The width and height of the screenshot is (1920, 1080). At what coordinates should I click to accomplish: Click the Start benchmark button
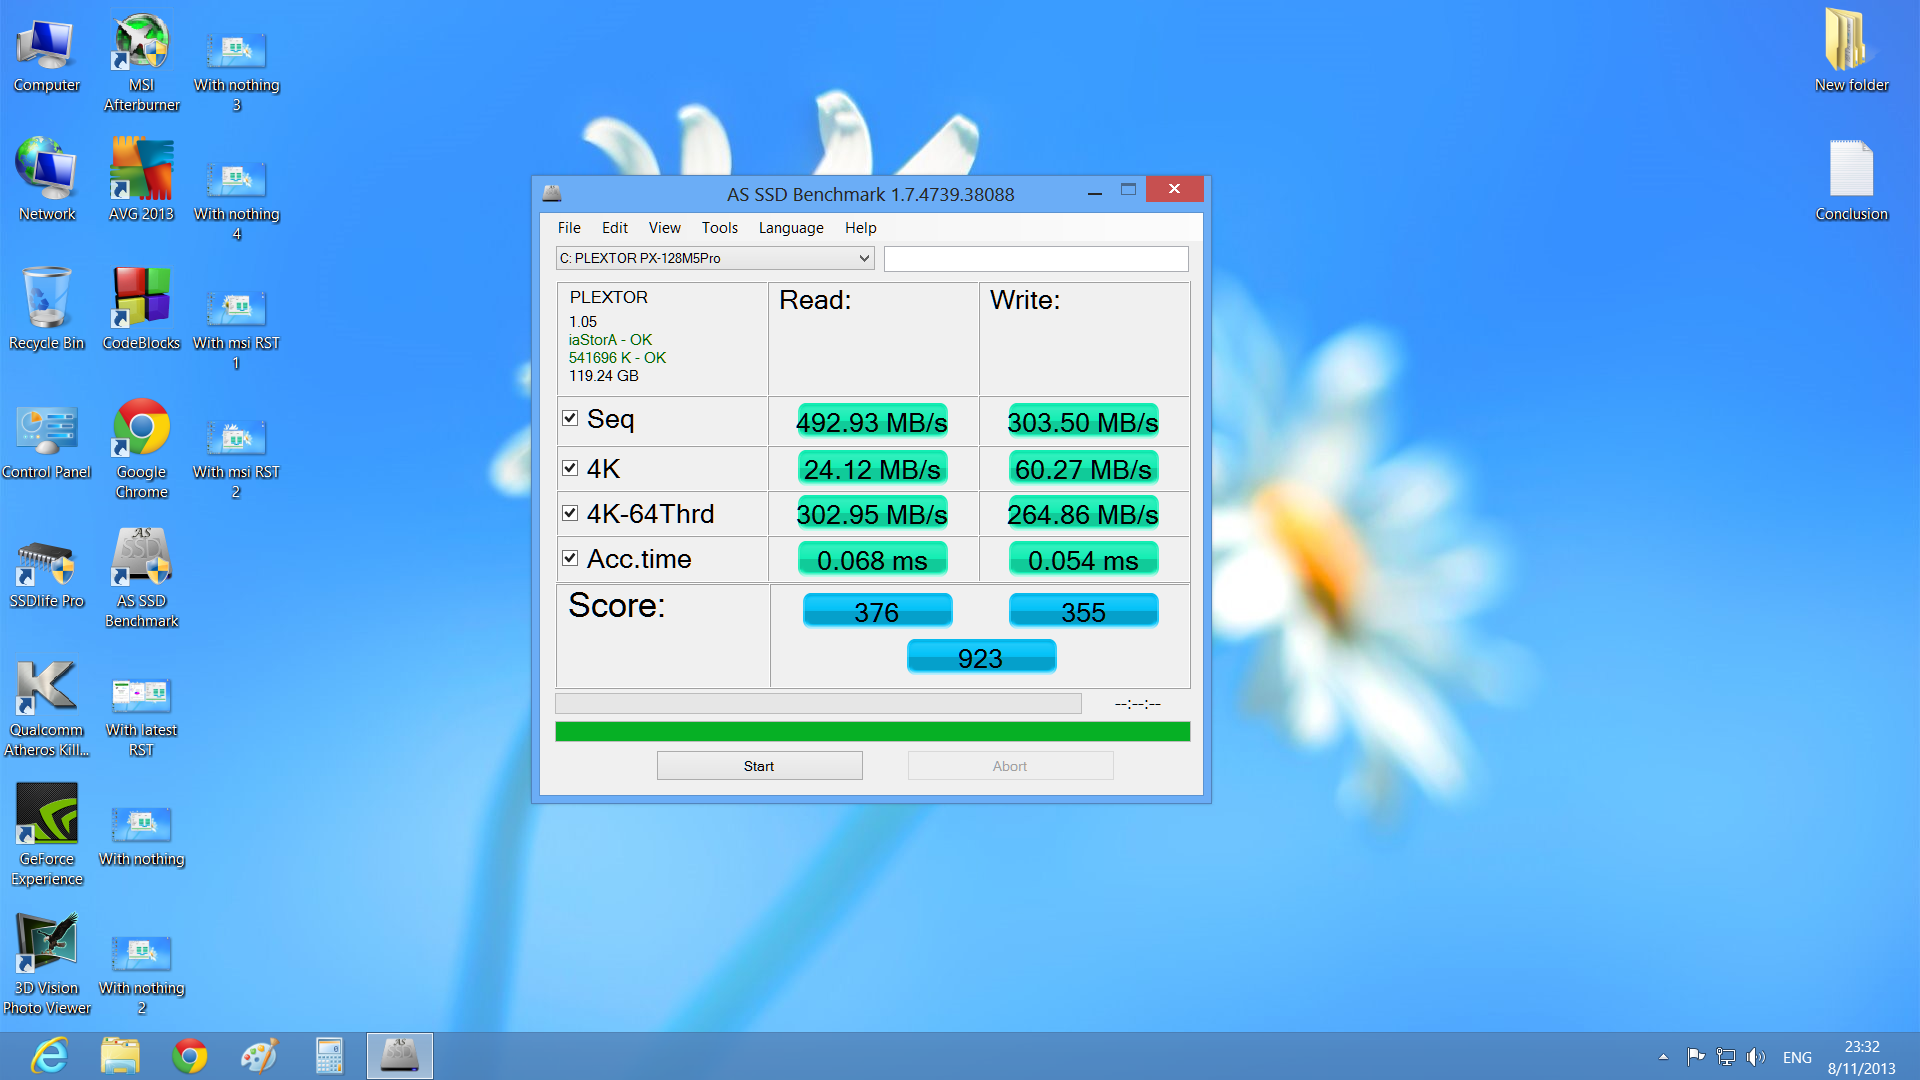[759, 766]
